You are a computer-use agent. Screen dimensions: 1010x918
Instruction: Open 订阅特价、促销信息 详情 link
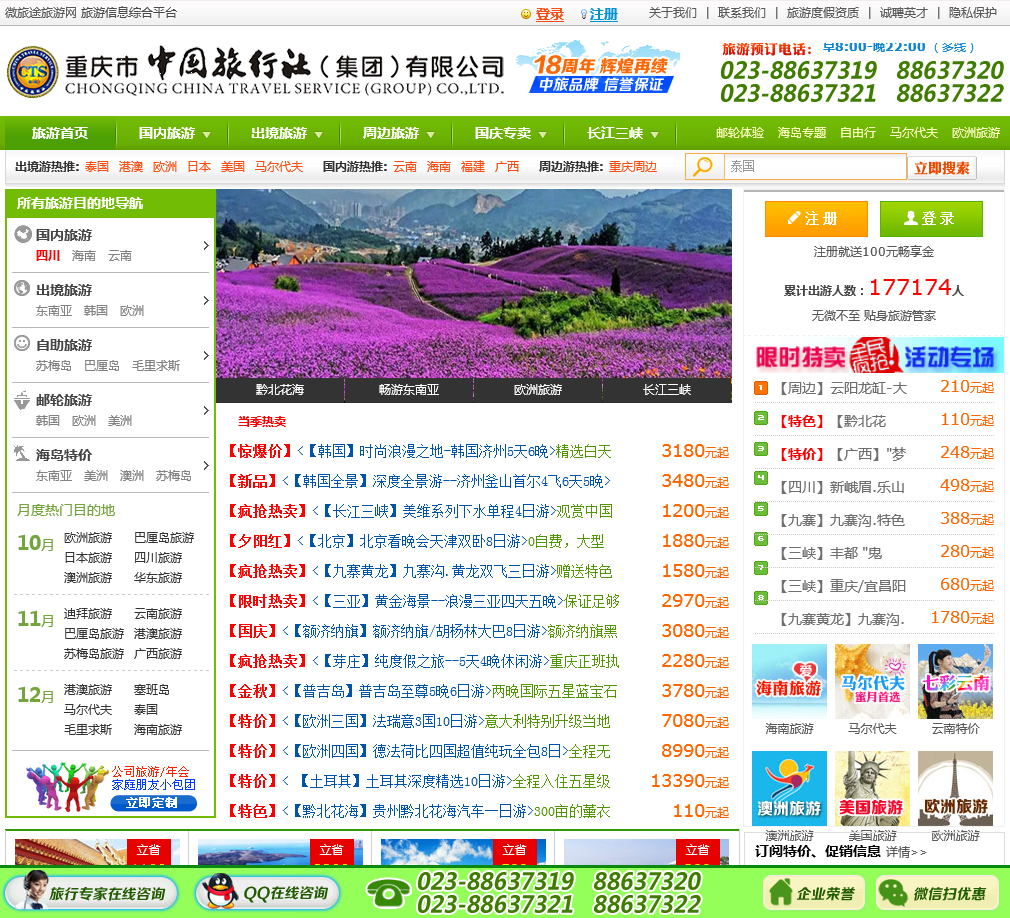point(906,852)
